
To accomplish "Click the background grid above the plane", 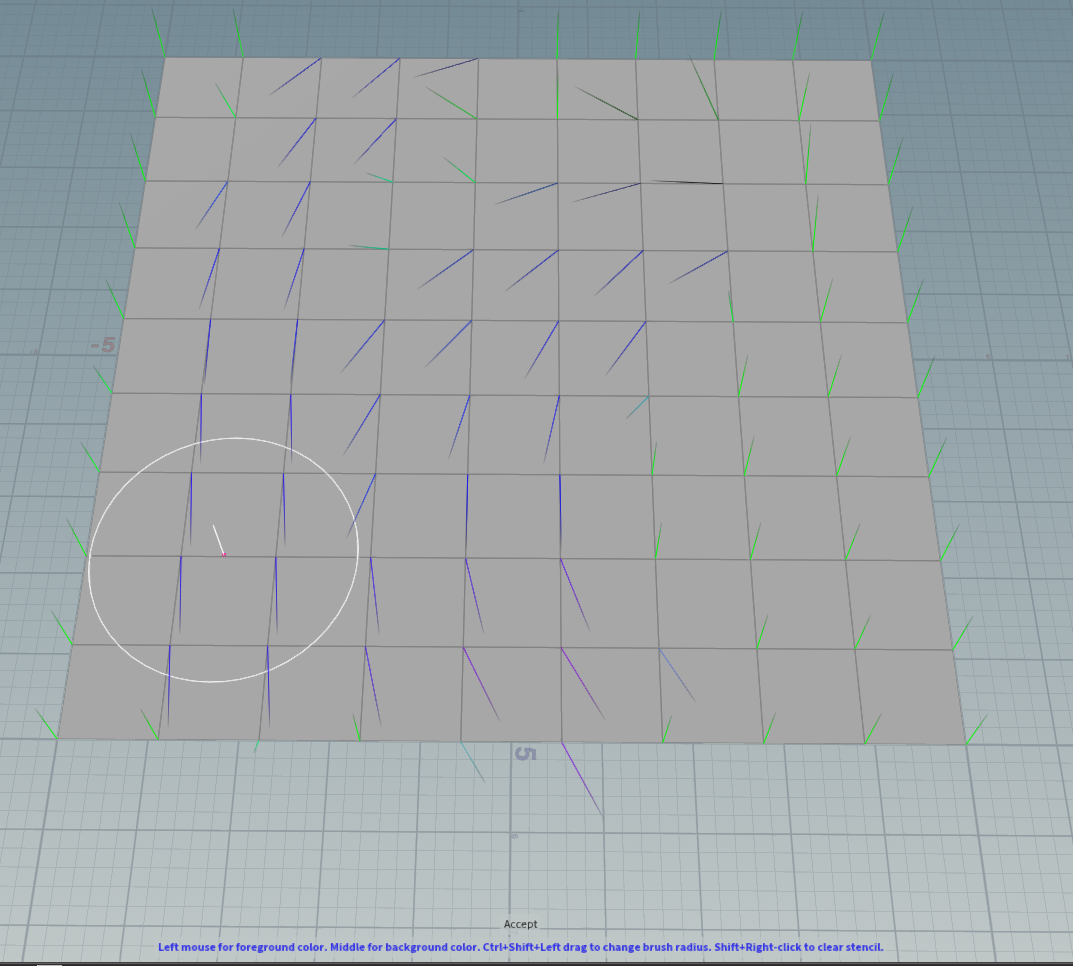I will click(x=400, y=25).
